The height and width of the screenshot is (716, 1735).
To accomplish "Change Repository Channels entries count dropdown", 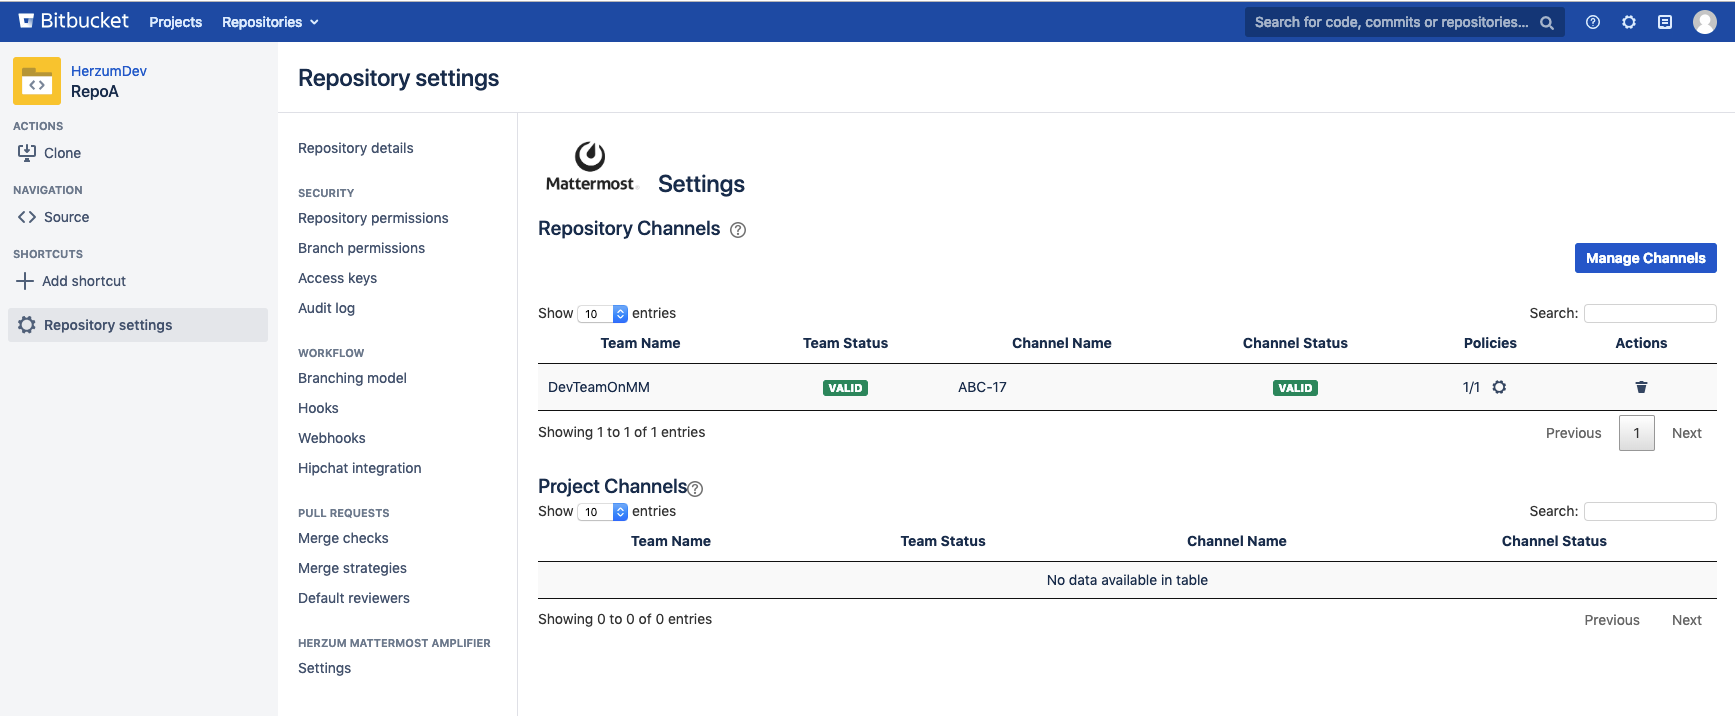I will pos(602,314).
